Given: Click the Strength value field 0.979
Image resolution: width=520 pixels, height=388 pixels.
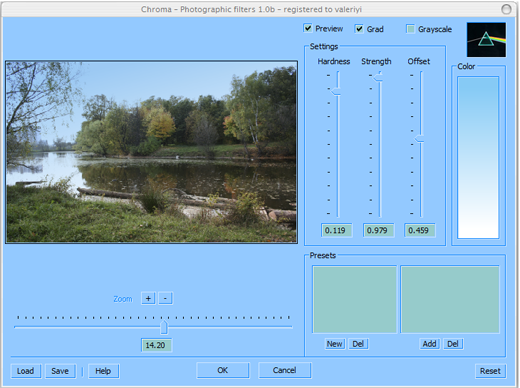Looking at the screenshot, I should [378, 230].
